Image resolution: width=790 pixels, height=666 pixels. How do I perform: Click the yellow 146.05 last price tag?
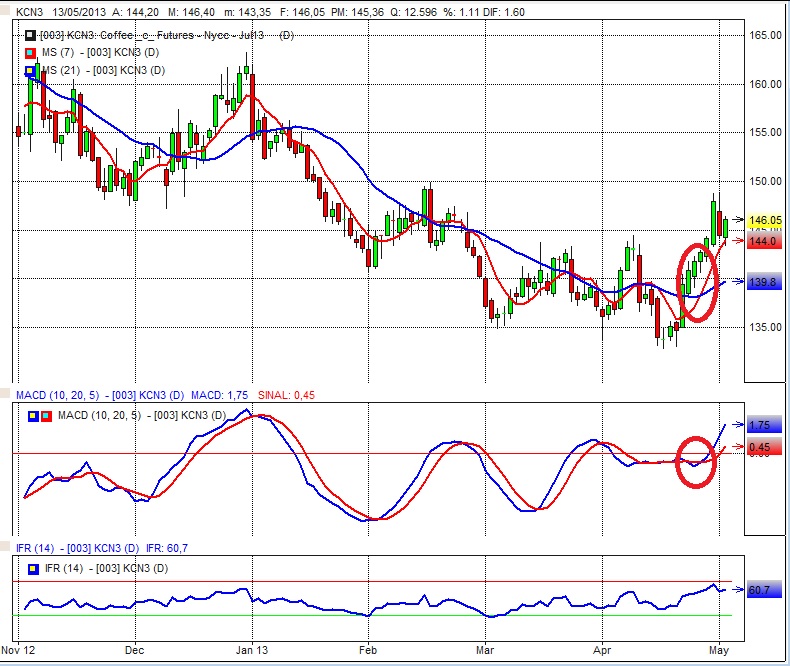[x=764, y=220]
